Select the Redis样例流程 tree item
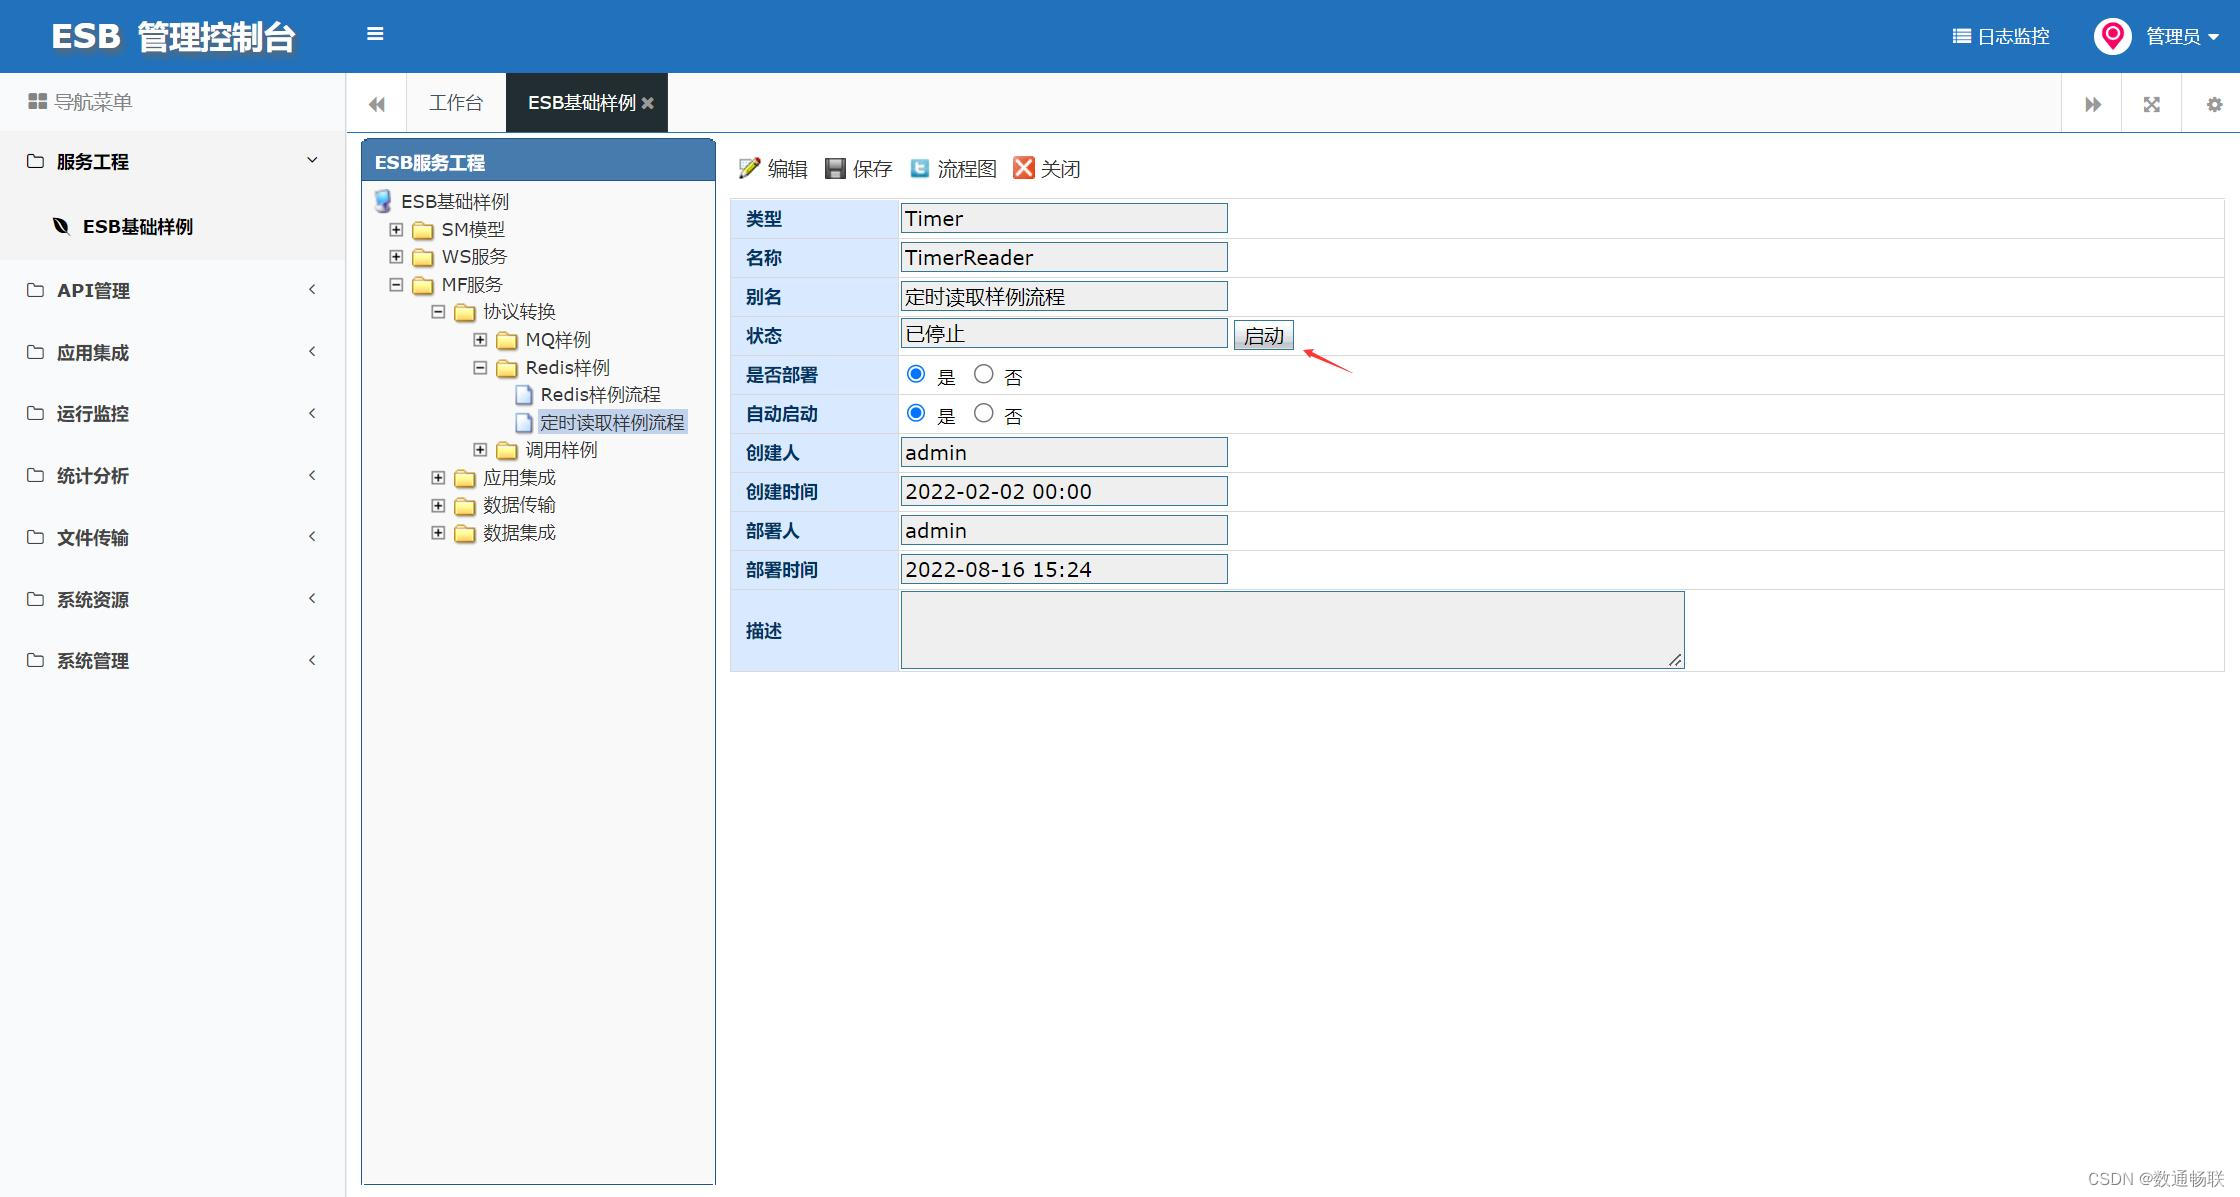This screenshot has height=1197, width=2240. click(x=600, y=395)
